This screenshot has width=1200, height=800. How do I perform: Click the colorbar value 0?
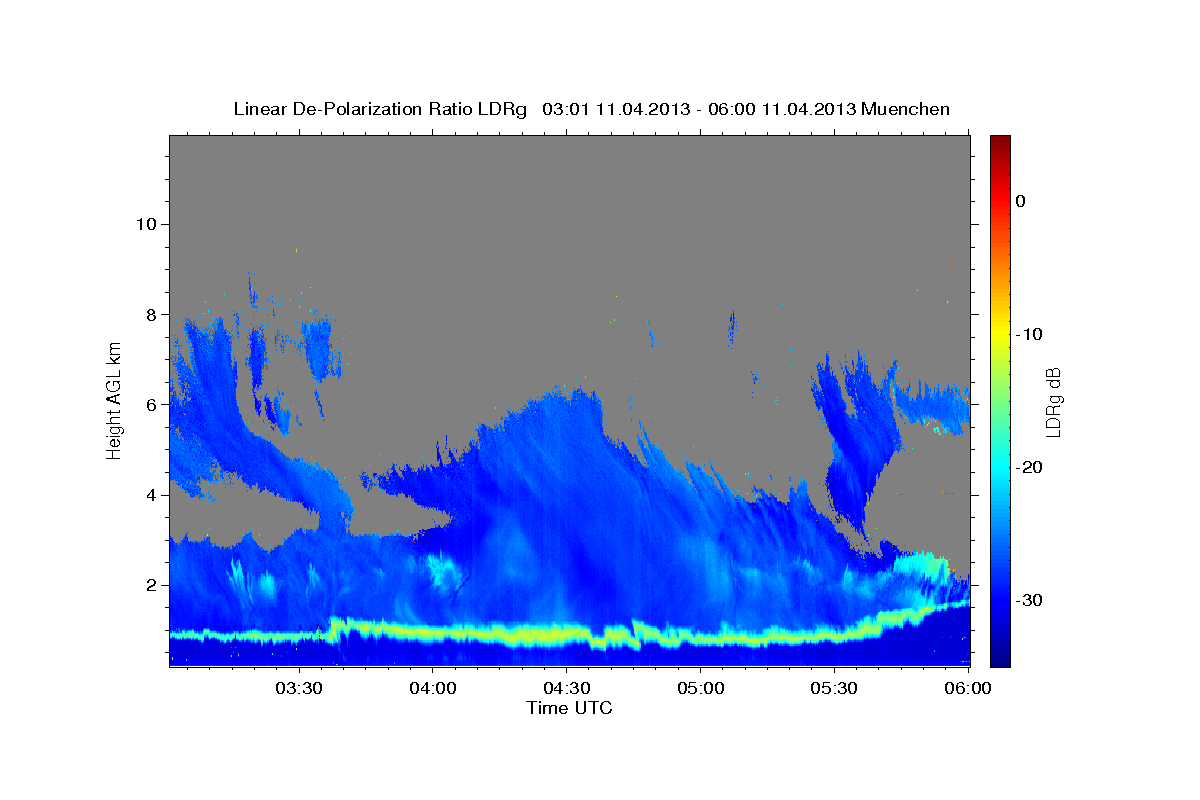(x=1021, y=201)
